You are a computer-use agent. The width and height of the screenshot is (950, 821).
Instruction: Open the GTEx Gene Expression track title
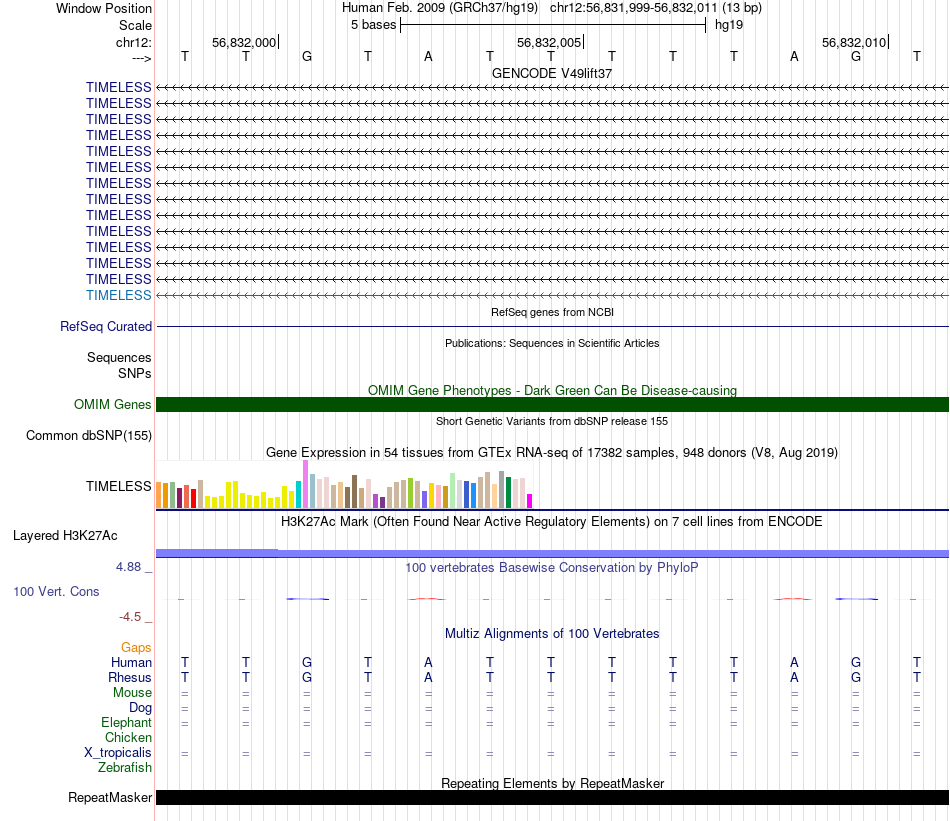[552, 453]
